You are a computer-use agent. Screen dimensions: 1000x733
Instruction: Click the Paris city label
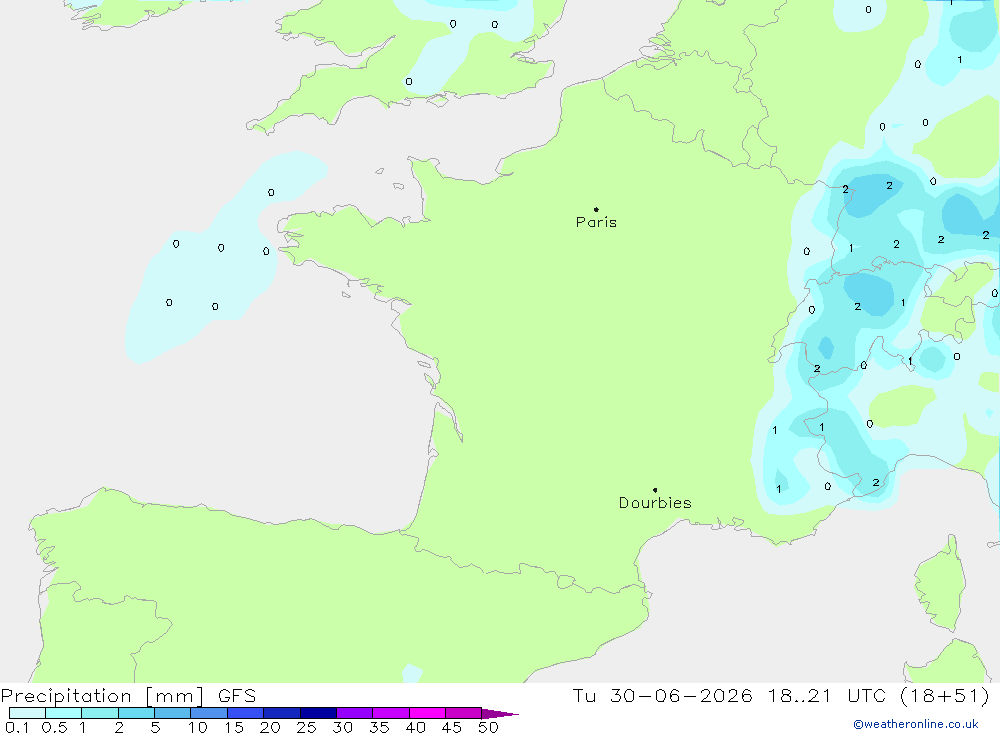pyautogui.click(x=596, y=222)
